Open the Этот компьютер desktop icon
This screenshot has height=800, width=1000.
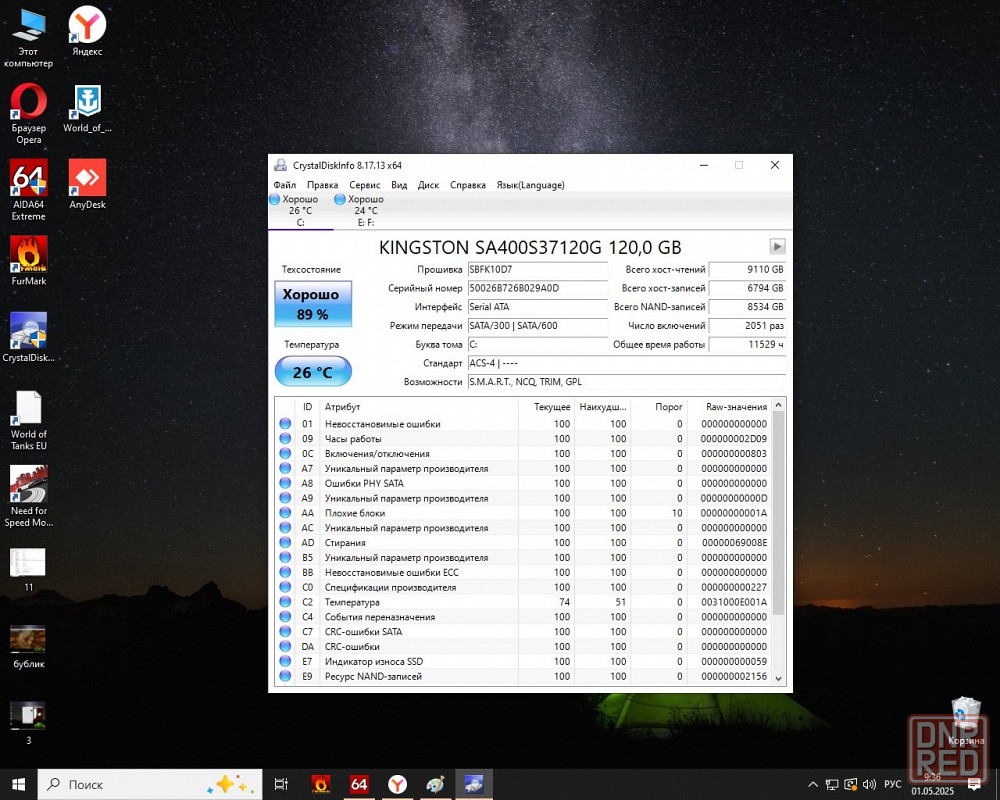(28, 37)
